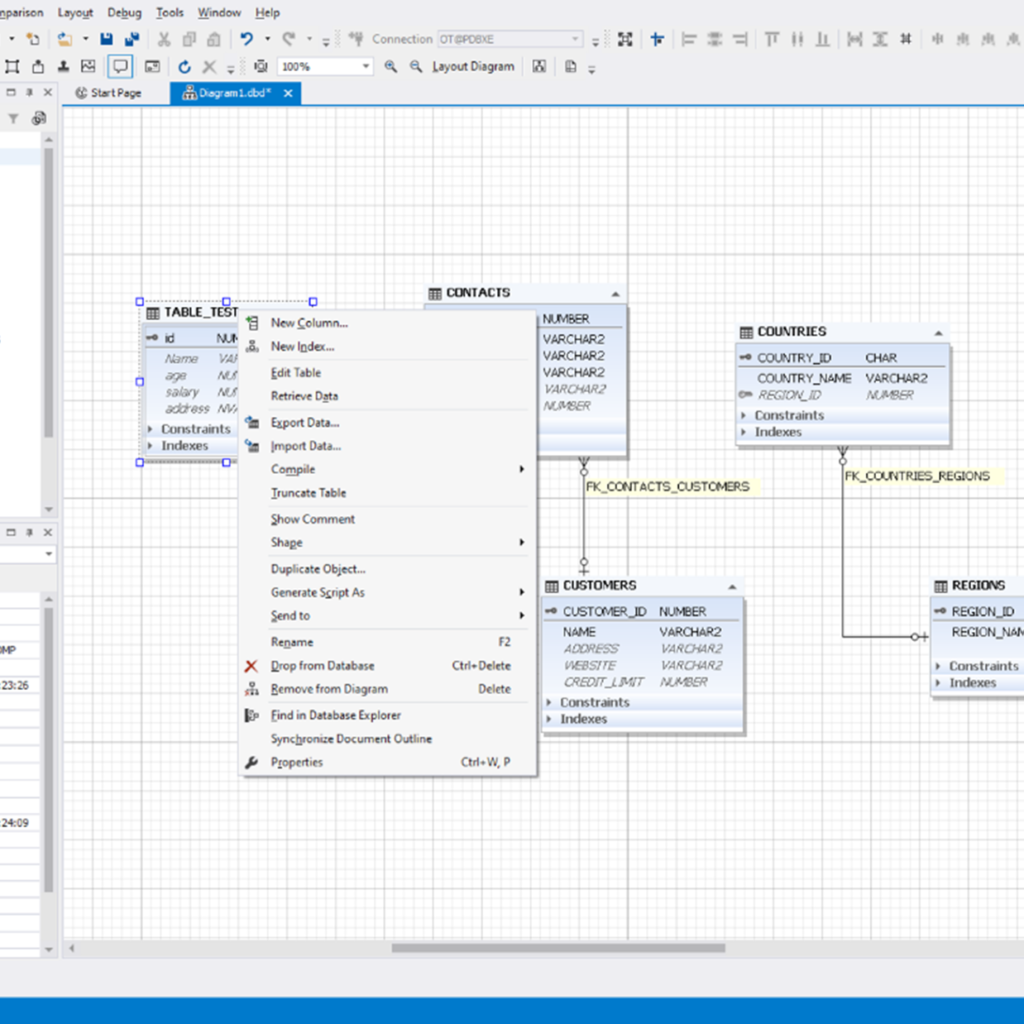Viewport: 1024px width, 1024px height.
Task: Click the Copy icon in toolbar
Action: pyautogui.click(x=189, y=39)
